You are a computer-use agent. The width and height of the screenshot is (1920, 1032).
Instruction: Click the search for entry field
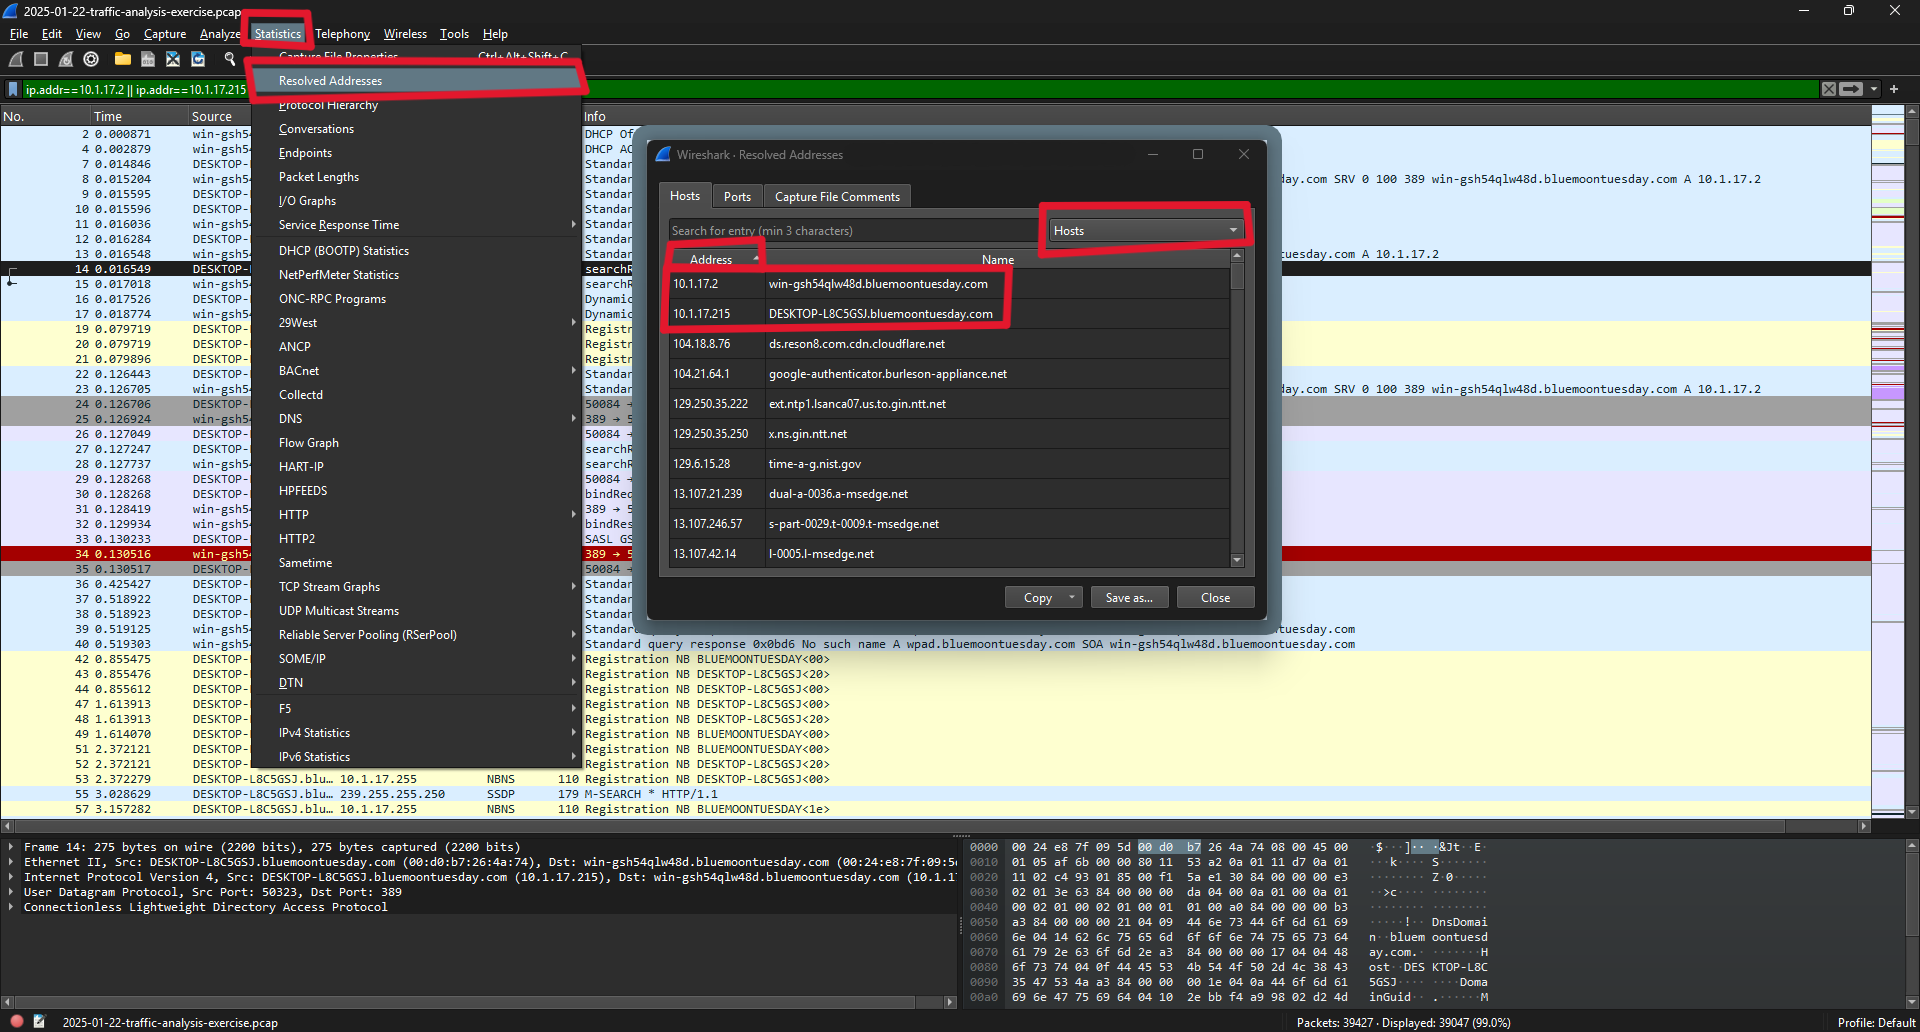(x=850, y=231)
